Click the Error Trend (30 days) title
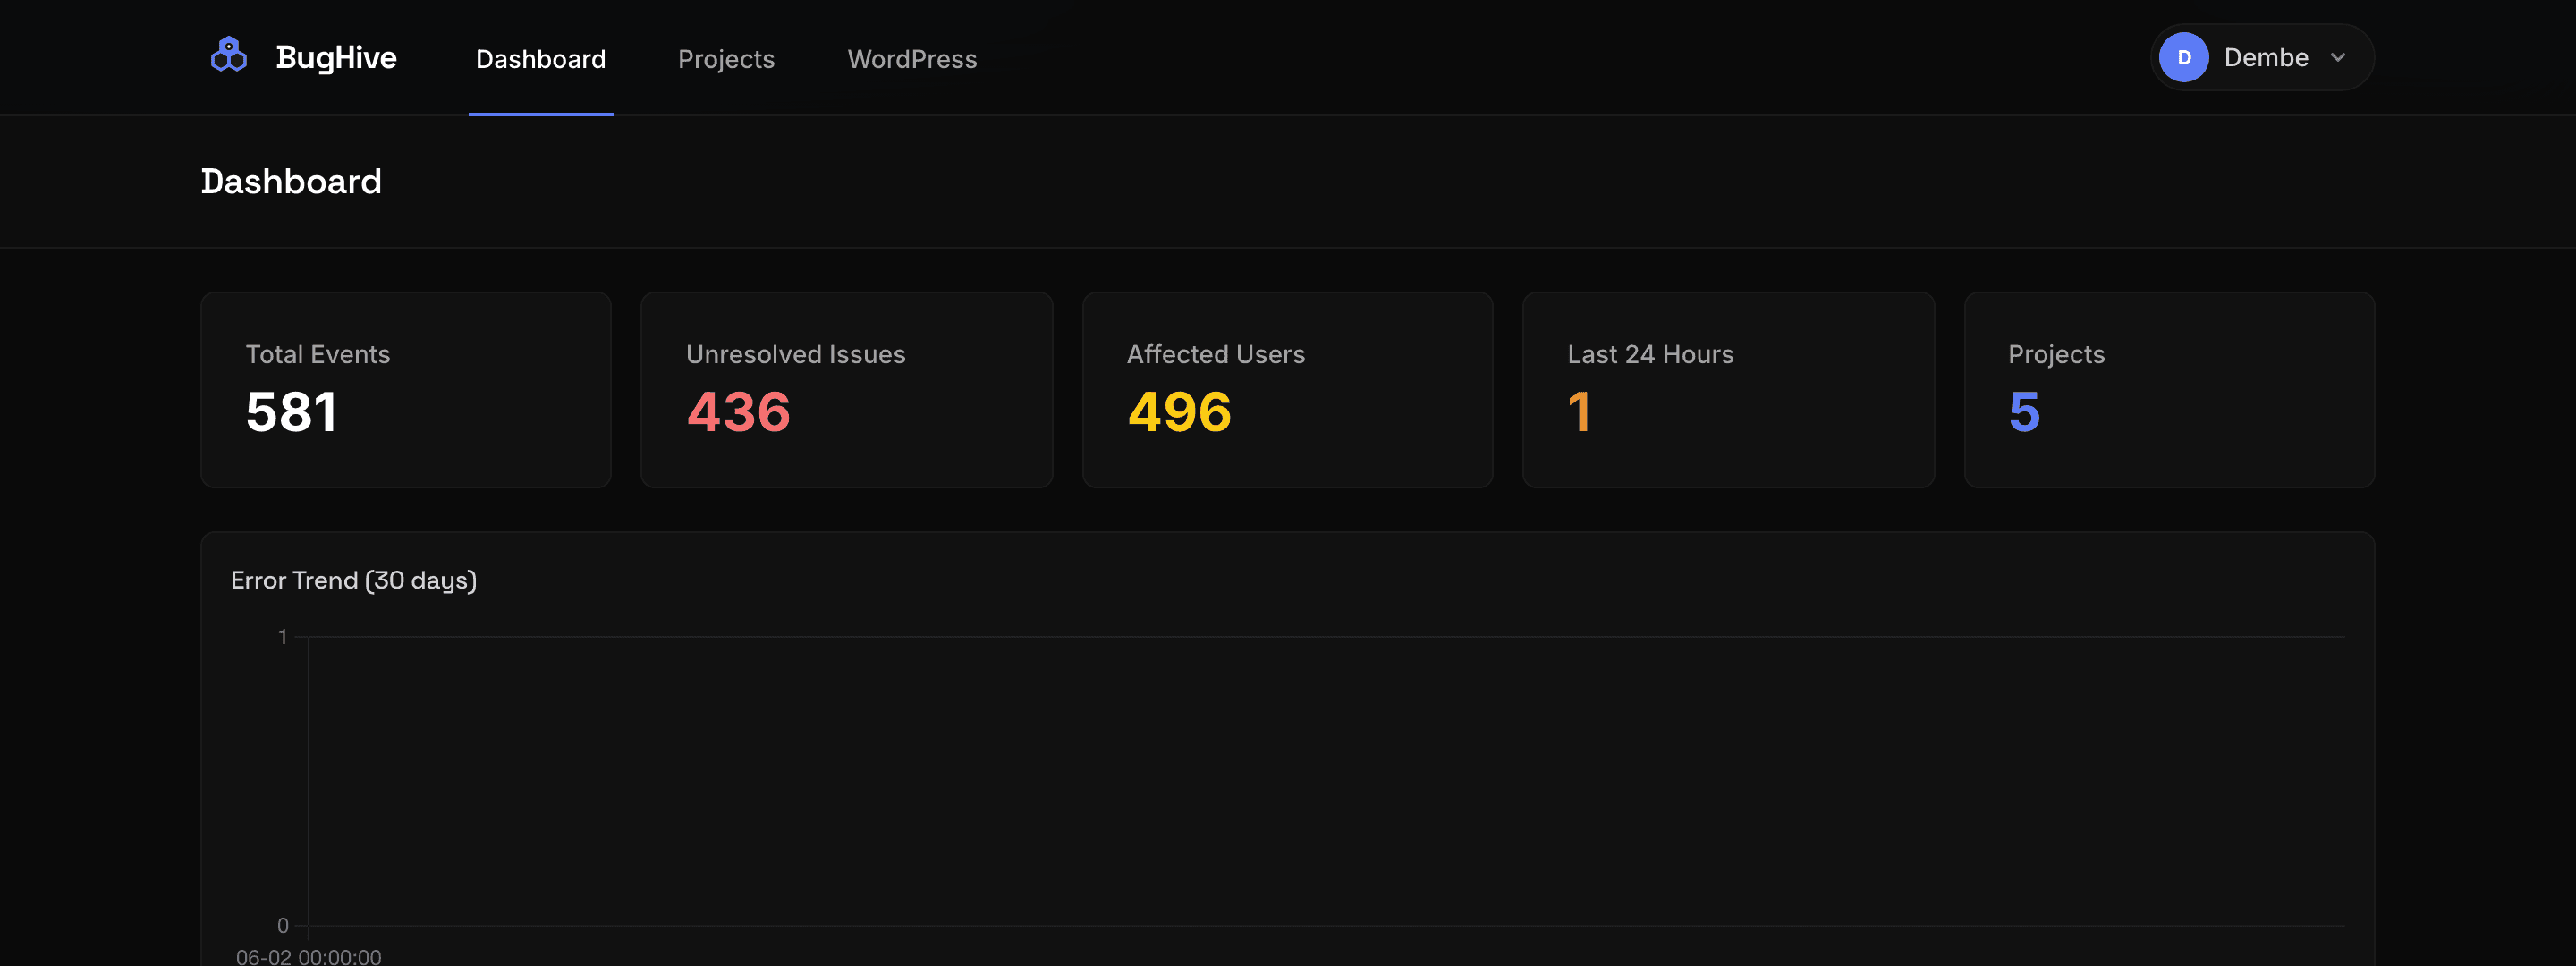 (354, 580)
